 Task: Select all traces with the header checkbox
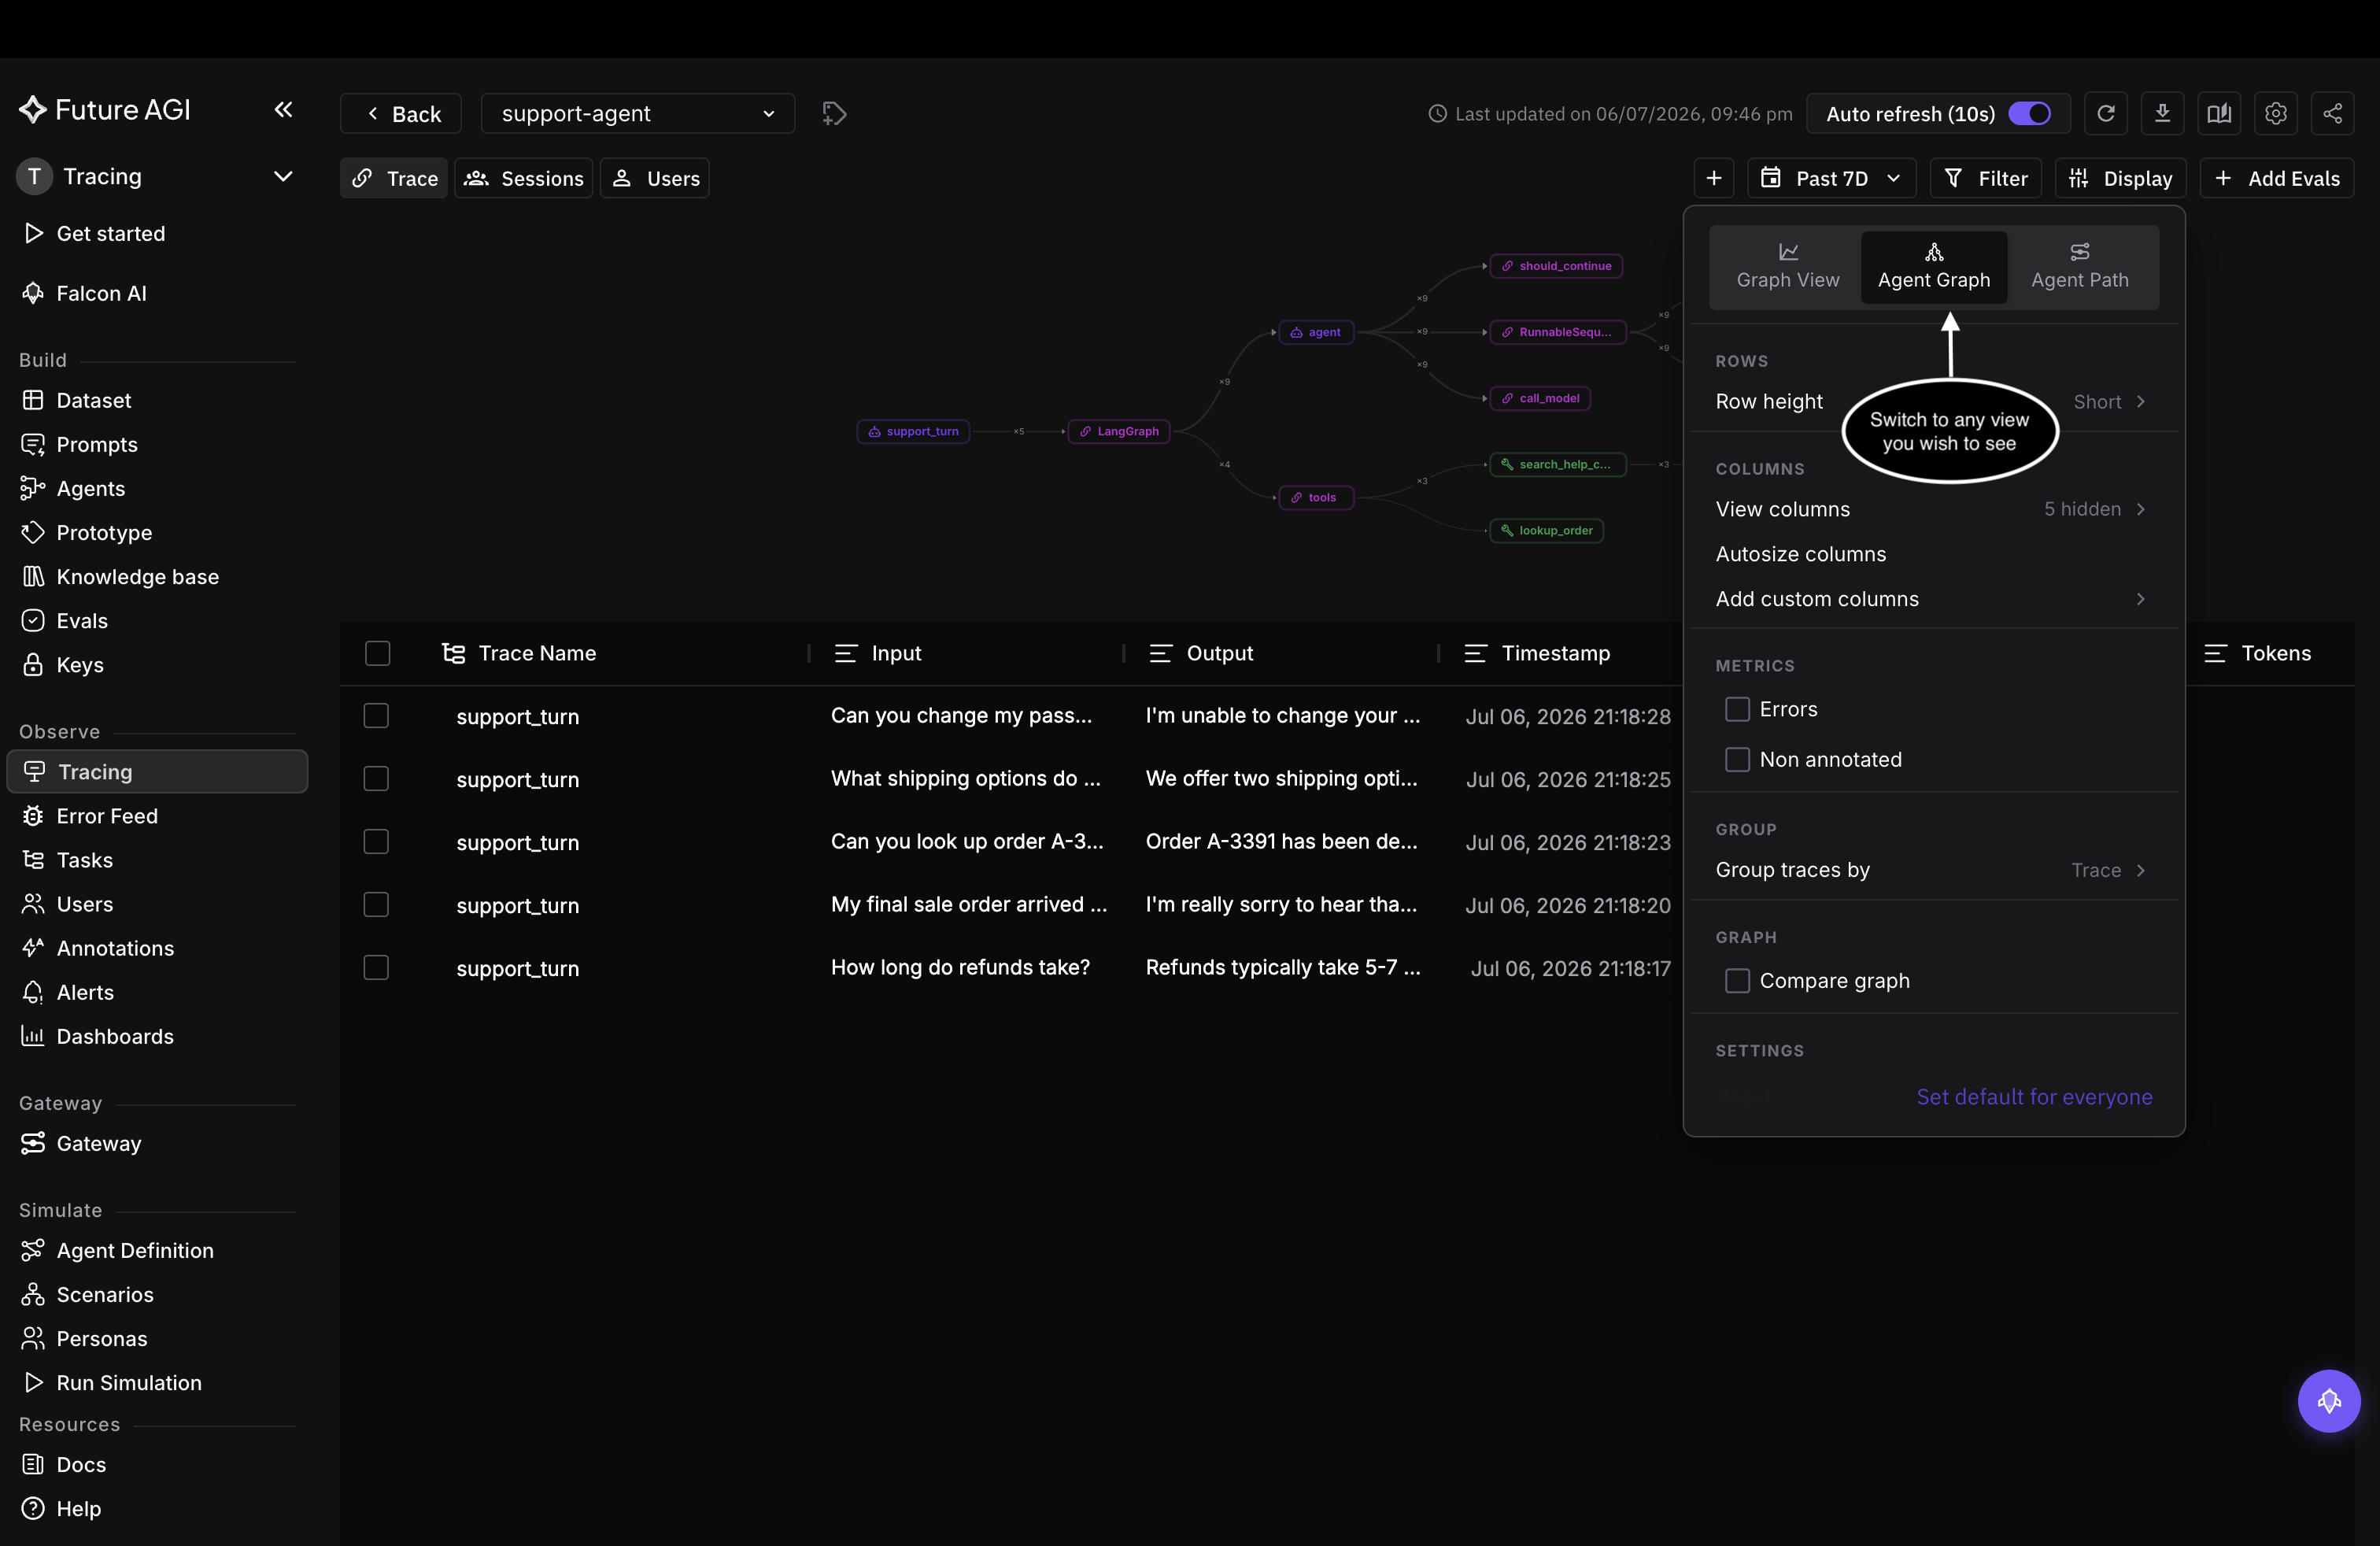[x=377, y=653]
